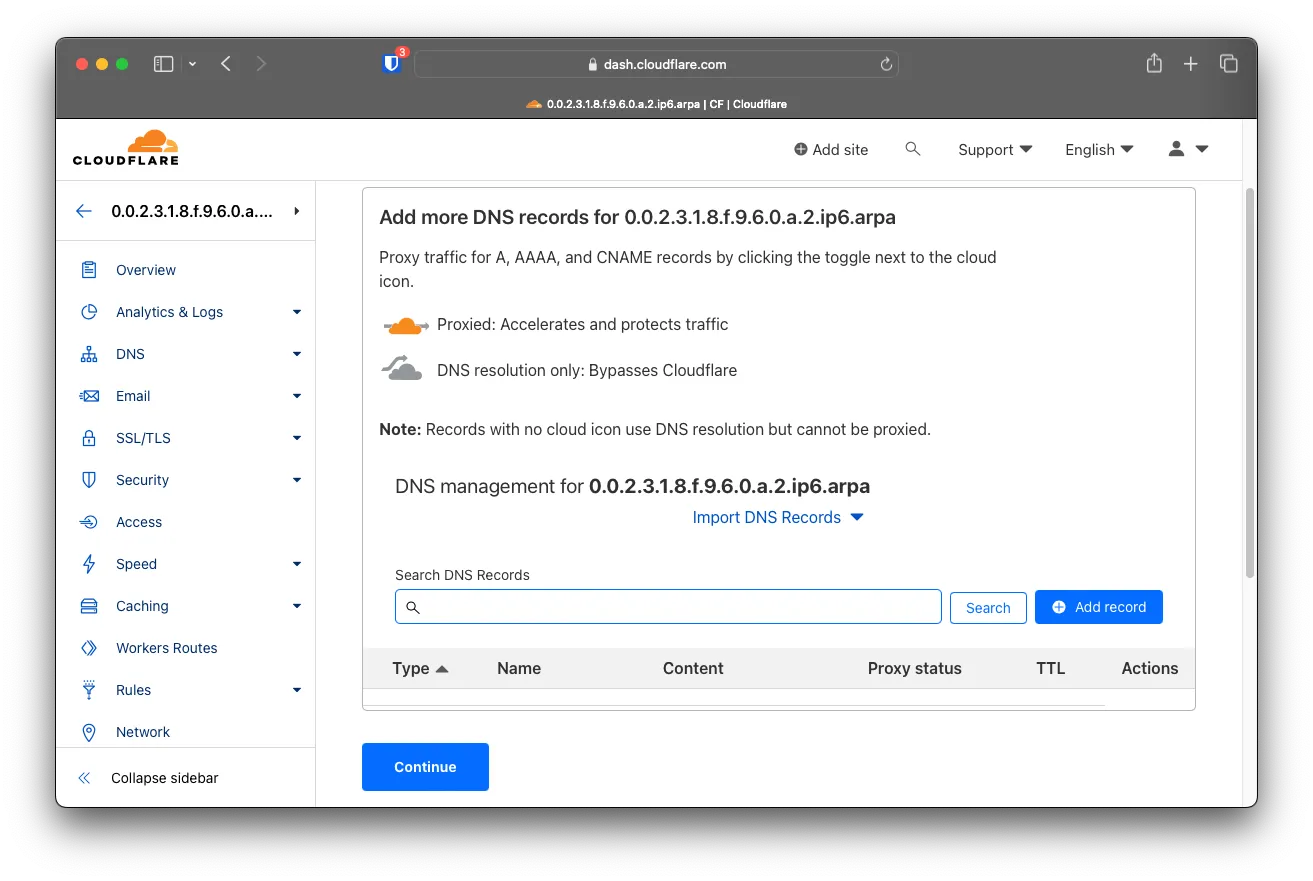This screenshot has width=1313, height=881.
Task: Open the Safari share icon
Action: coord(1154,64)
